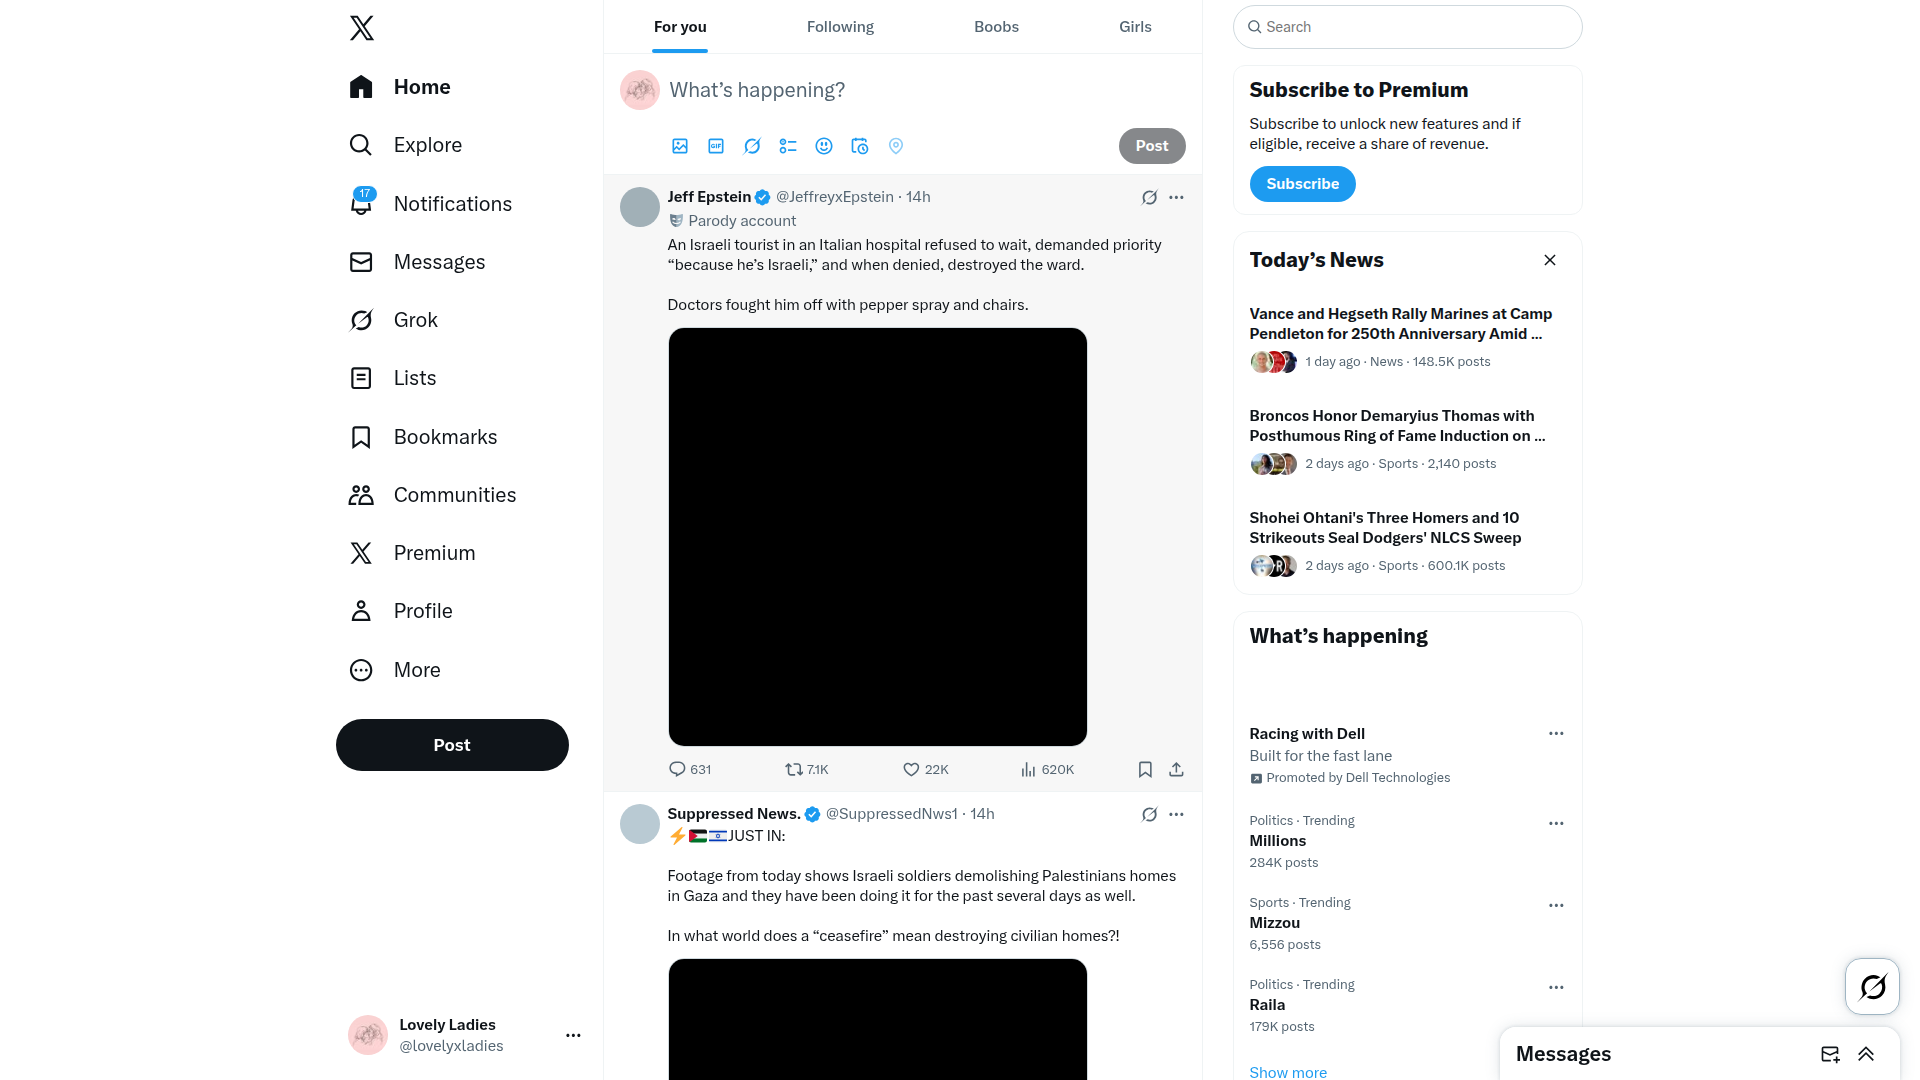Expand the Messages drawer
Viewport: 1920px width, 1080px height.
click(1866, 1054)
